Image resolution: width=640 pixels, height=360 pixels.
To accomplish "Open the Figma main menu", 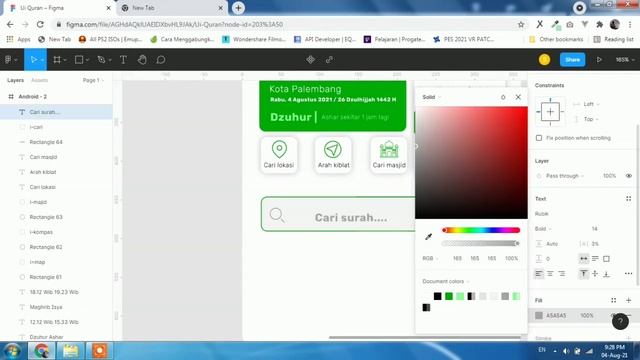I will 11,60.
